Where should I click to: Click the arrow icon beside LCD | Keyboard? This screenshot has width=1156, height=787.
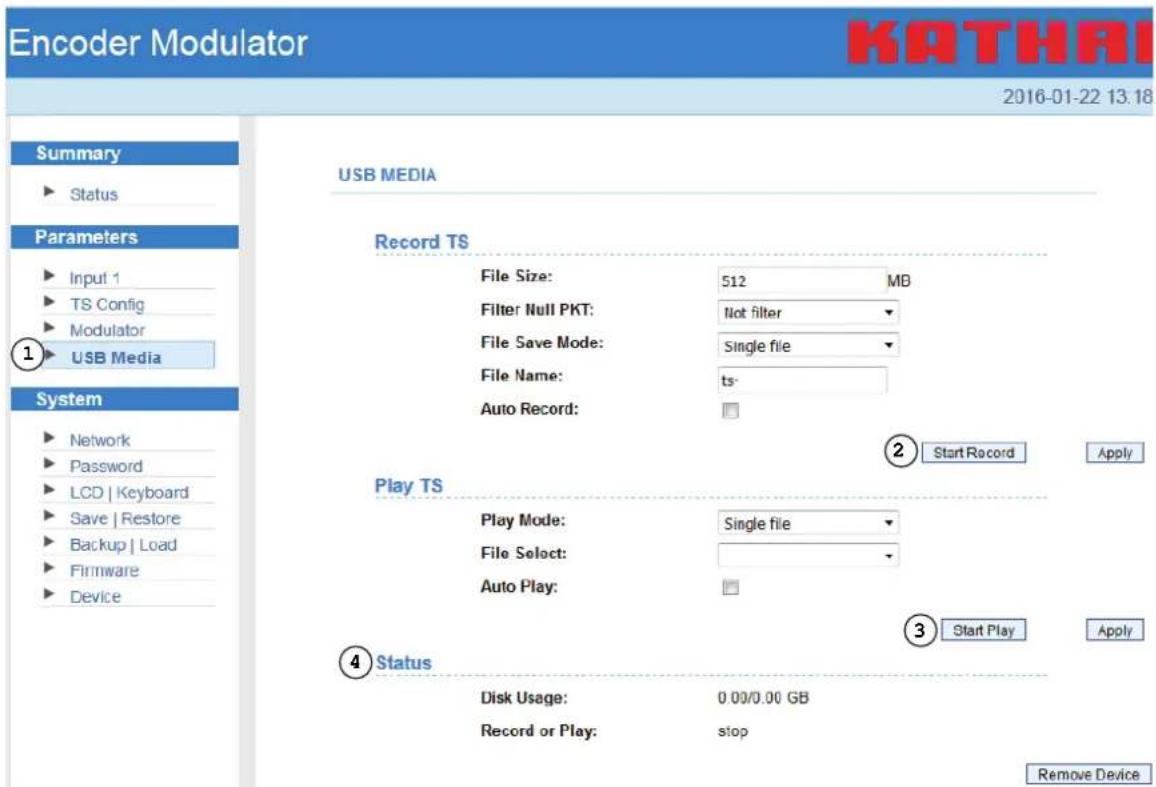[49, 490]
